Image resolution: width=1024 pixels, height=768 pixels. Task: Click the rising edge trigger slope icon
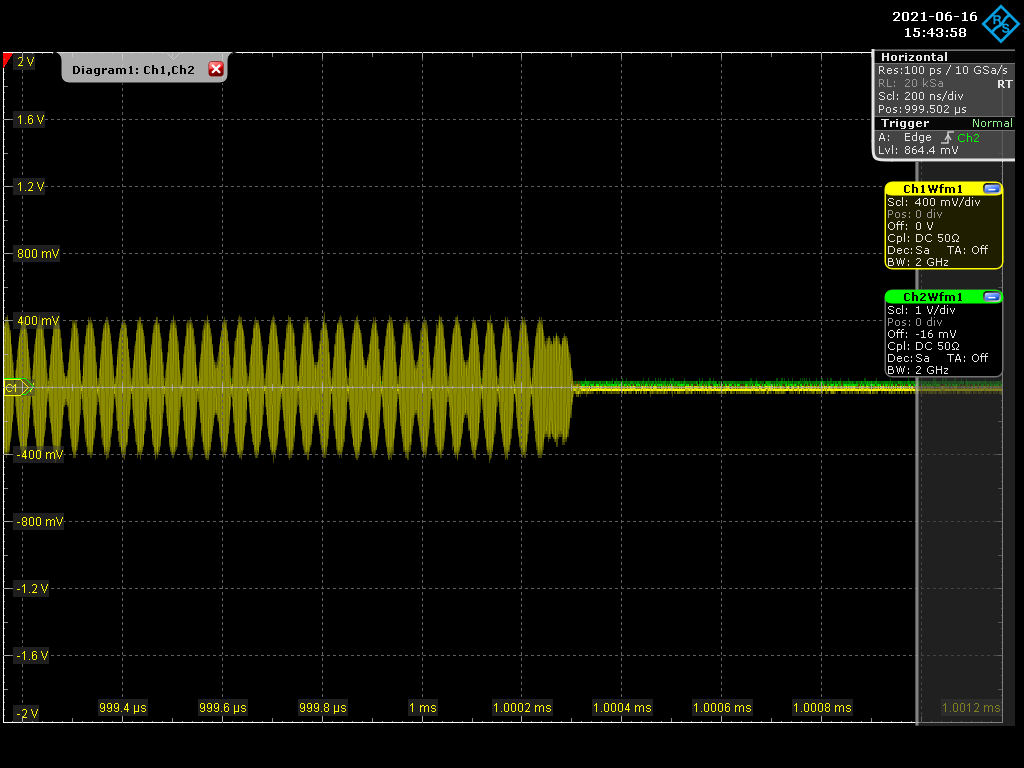click(x=946, y=137)
